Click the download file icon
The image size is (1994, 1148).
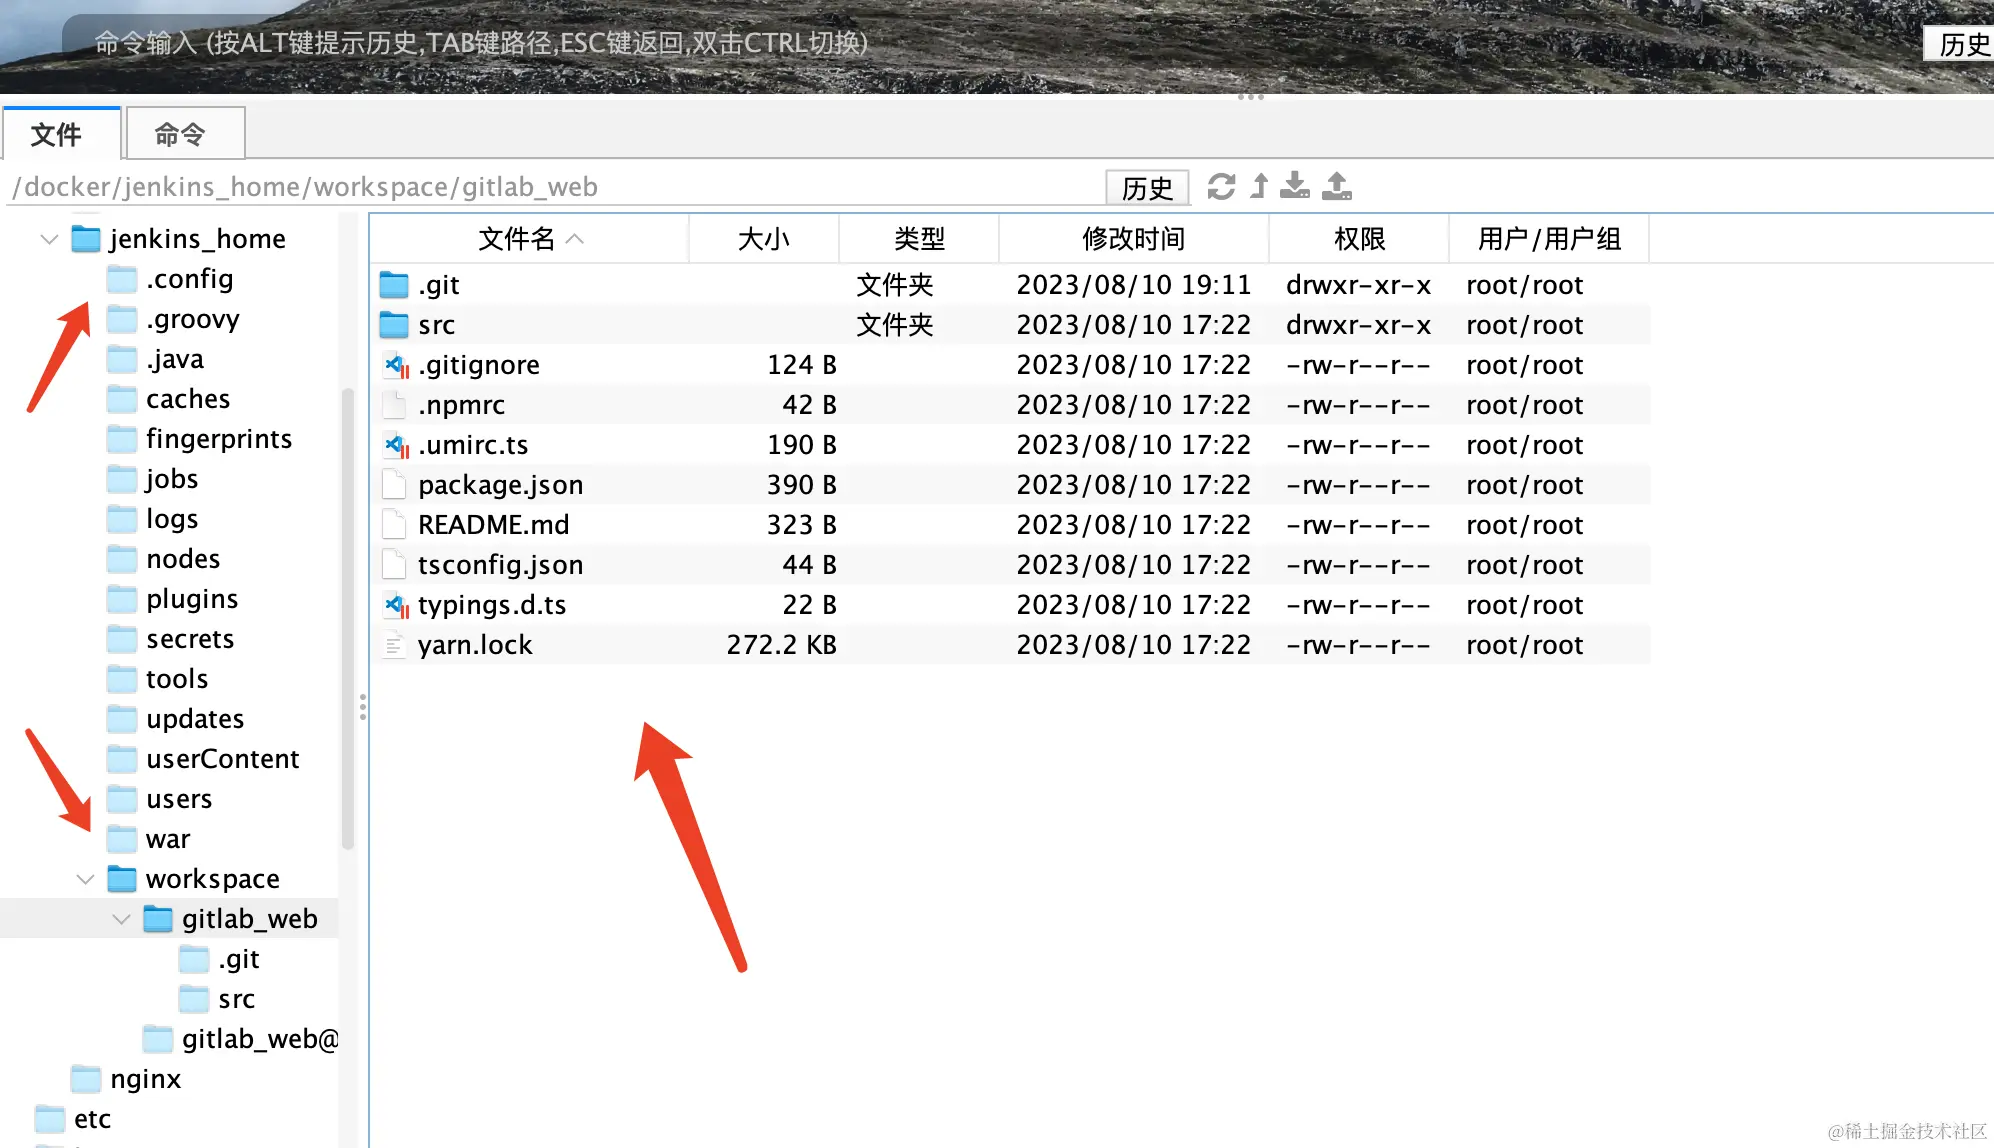pos(1295,186)
